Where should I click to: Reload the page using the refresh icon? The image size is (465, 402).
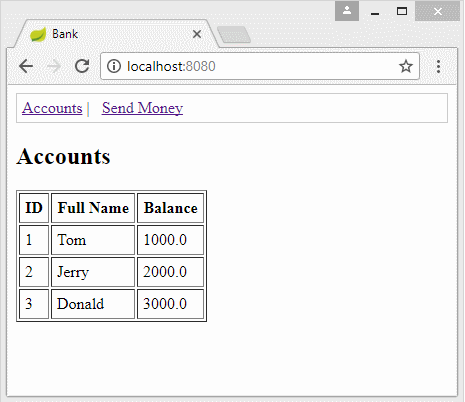click(x=82, y=66)
